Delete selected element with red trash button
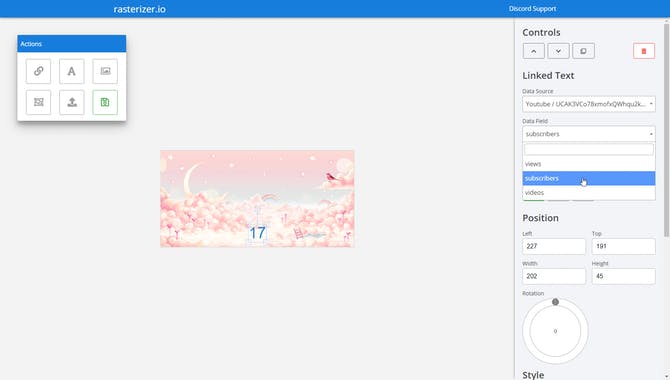This screenshot has height=380, width=670. 644,51
